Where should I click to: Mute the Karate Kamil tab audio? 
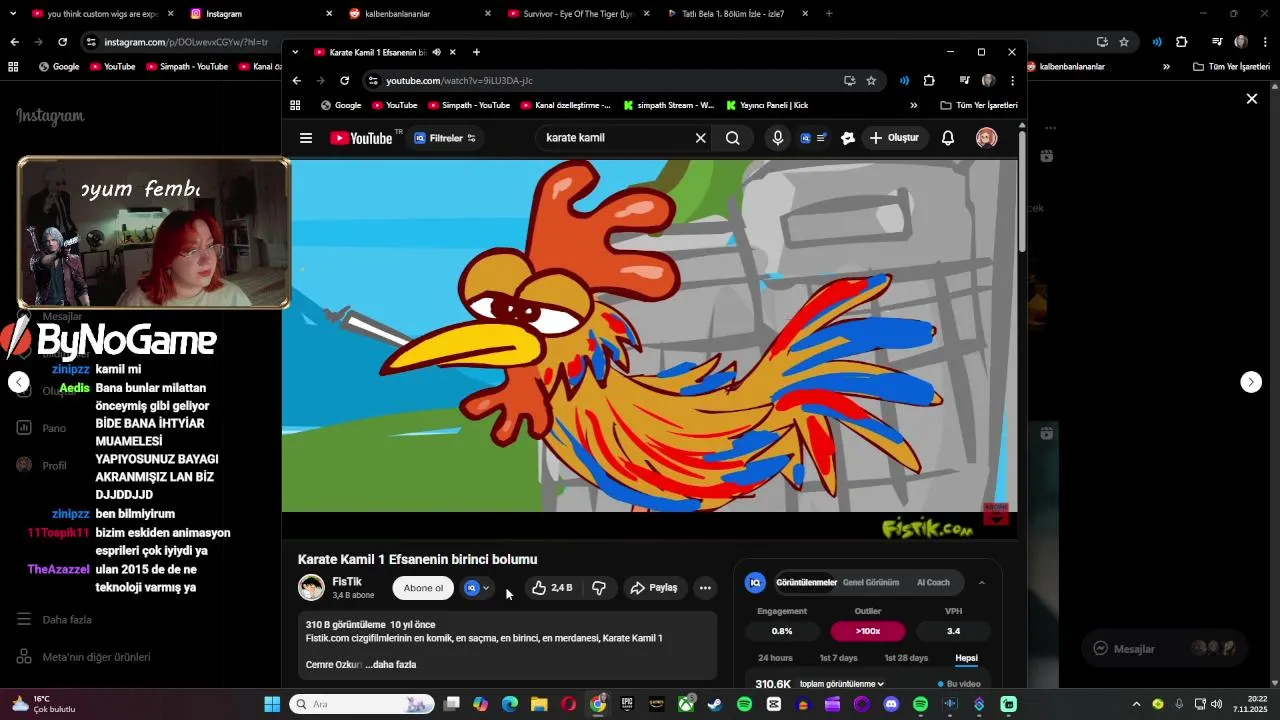(x=436, y=52)
